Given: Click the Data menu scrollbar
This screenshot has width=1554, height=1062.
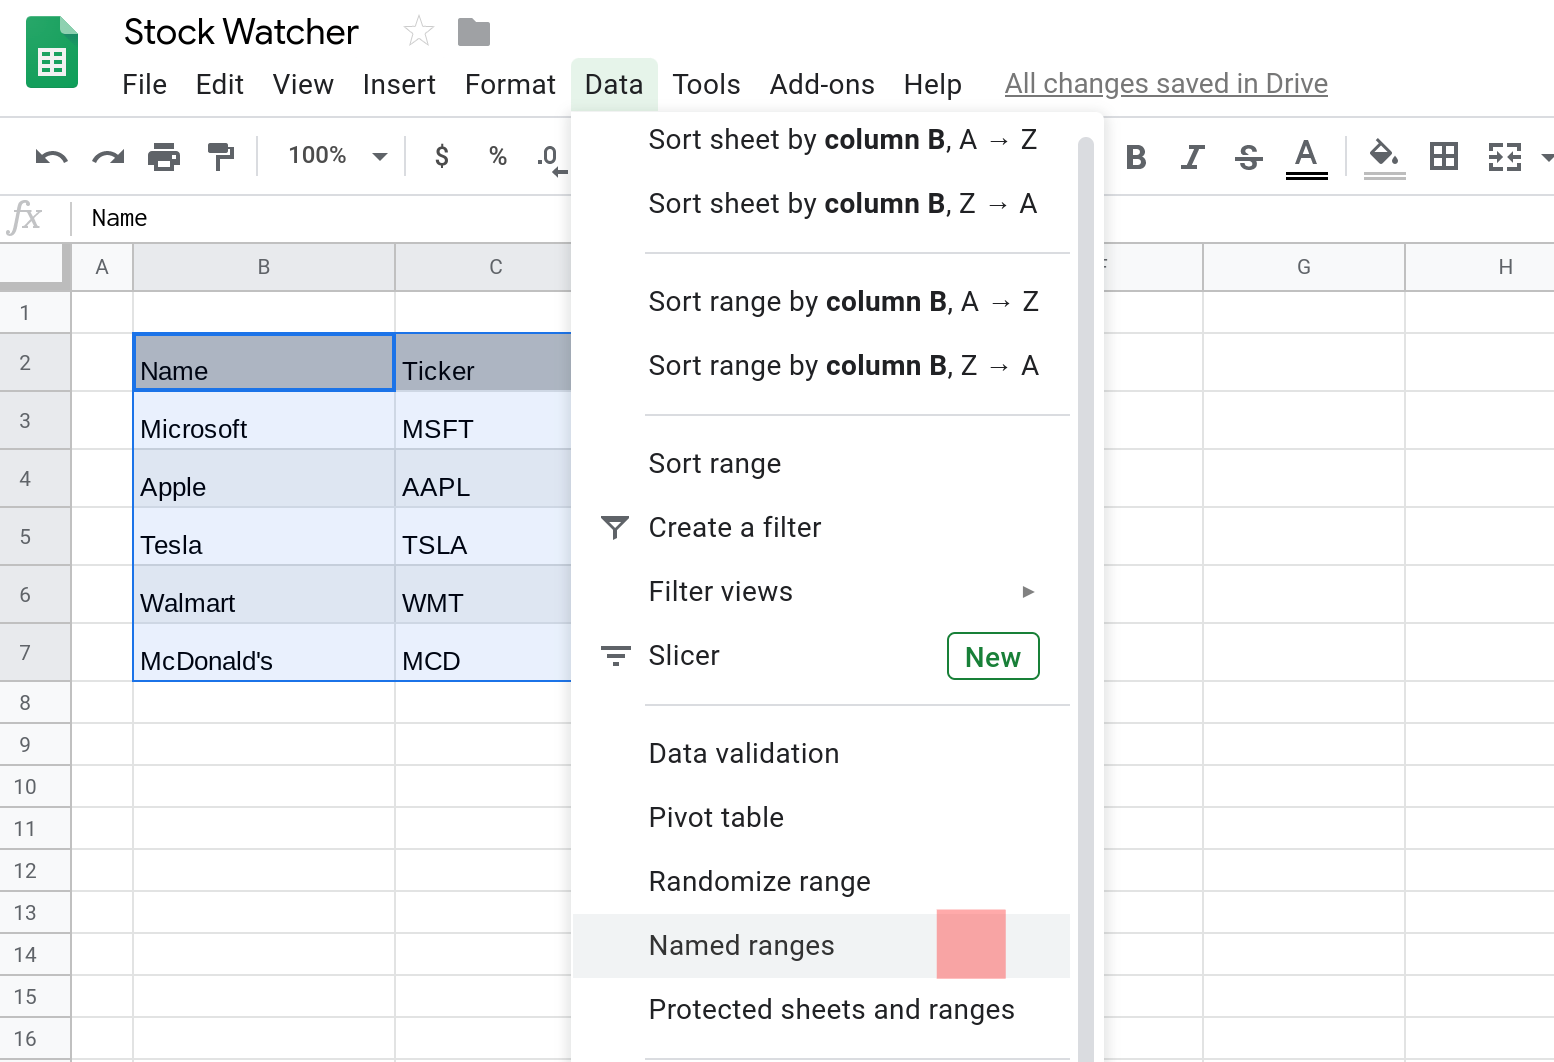Looking at the screenshot, I should pos(1086,600).
